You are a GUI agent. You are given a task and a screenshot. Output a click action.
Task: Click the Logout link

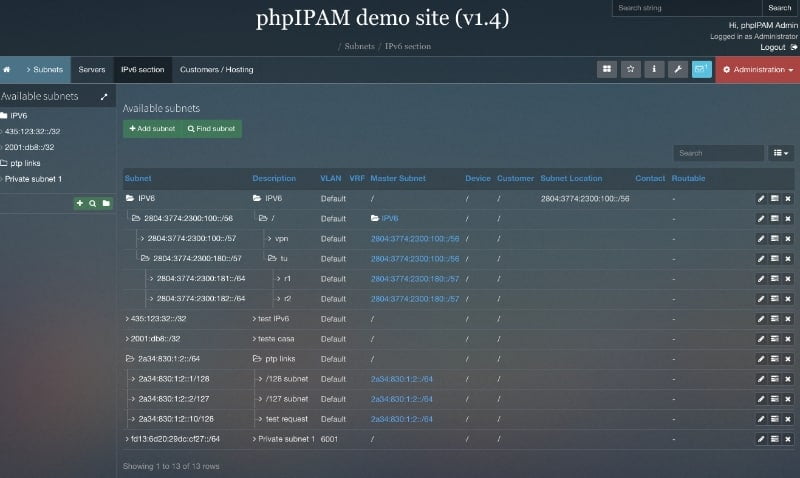772,47
